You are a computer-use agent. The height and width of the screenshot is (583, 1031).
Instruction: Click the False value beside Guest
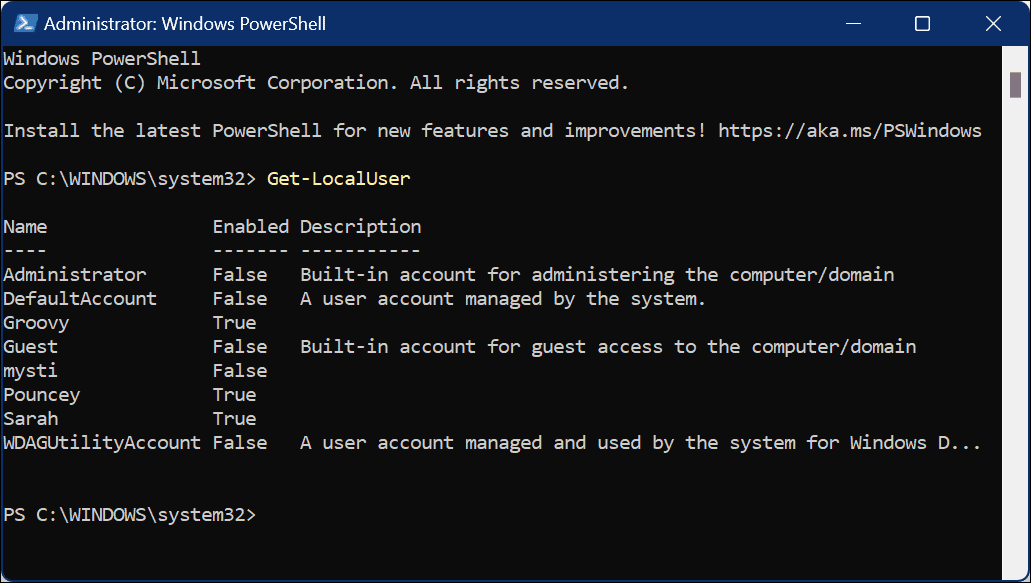[x=240, y=346]
